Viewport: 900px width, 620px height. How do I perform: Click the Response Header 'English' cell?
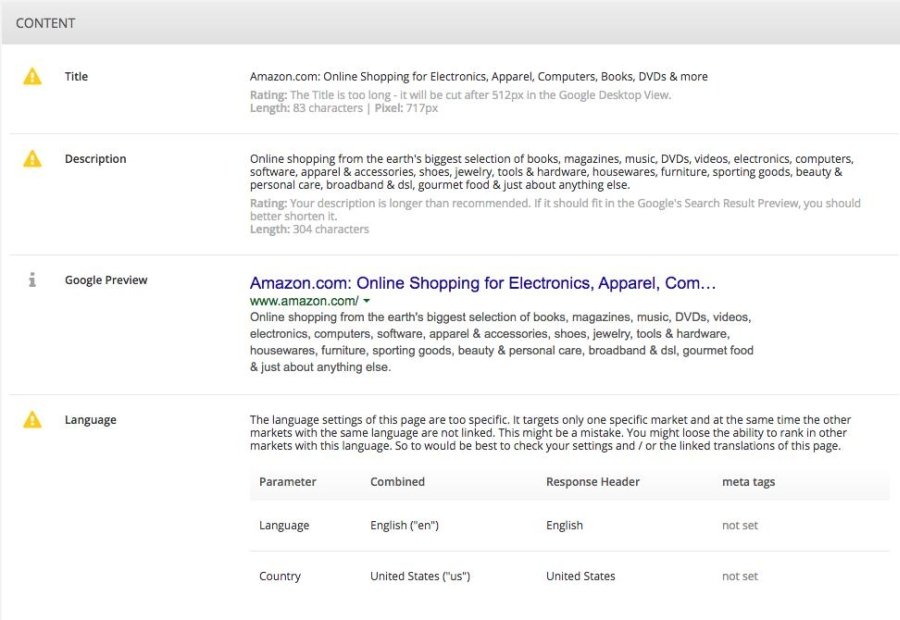tap(564, 525)
